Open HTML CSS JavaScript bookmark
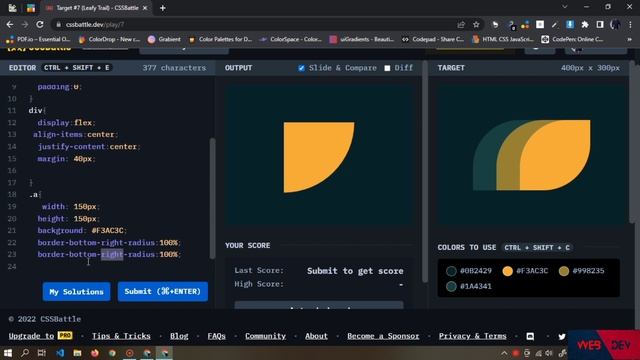This screenshot has width=640, height=360. point(503,39)
